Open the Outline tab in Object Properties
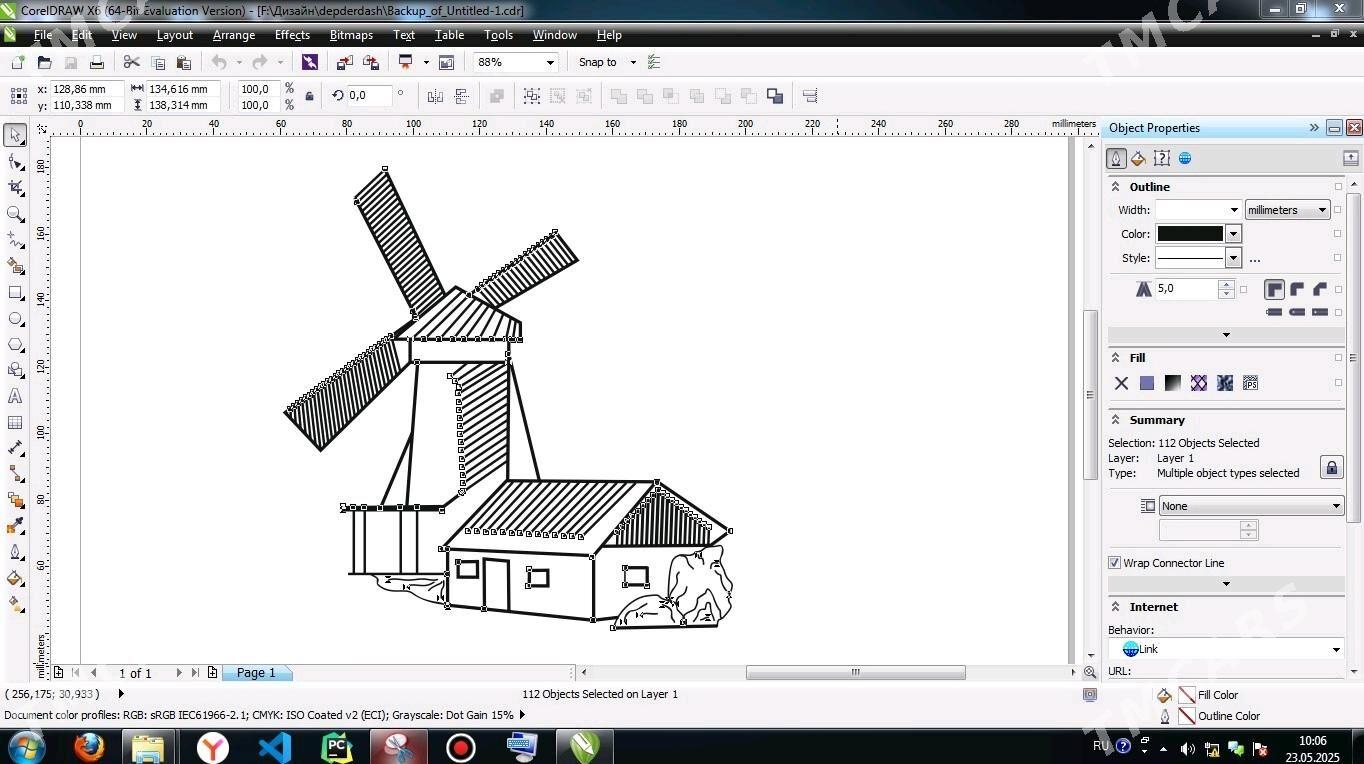1364x764 pixels. click(1116, 158)
